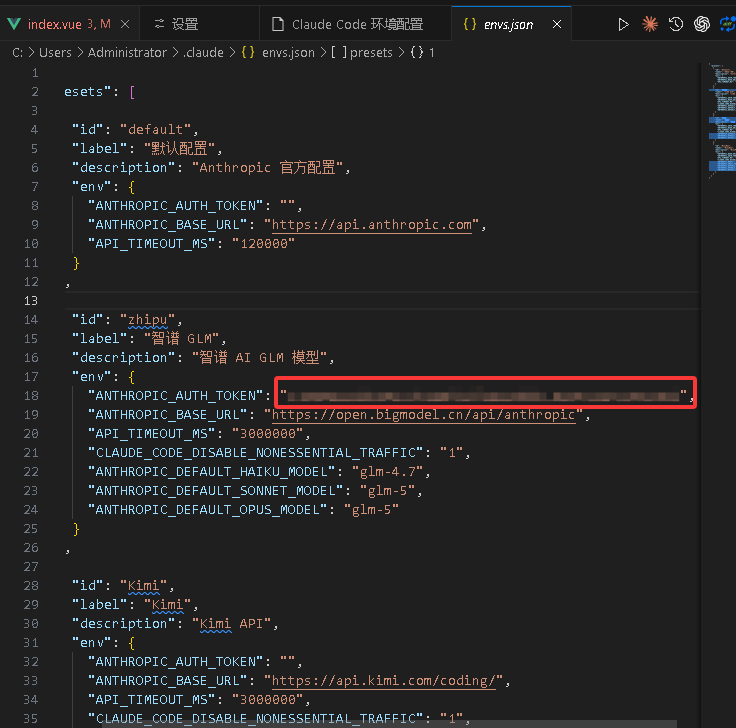Click the Vue file icon on index.vue
The width and height of the screenshot is (736, 728).
coord(14,24)
